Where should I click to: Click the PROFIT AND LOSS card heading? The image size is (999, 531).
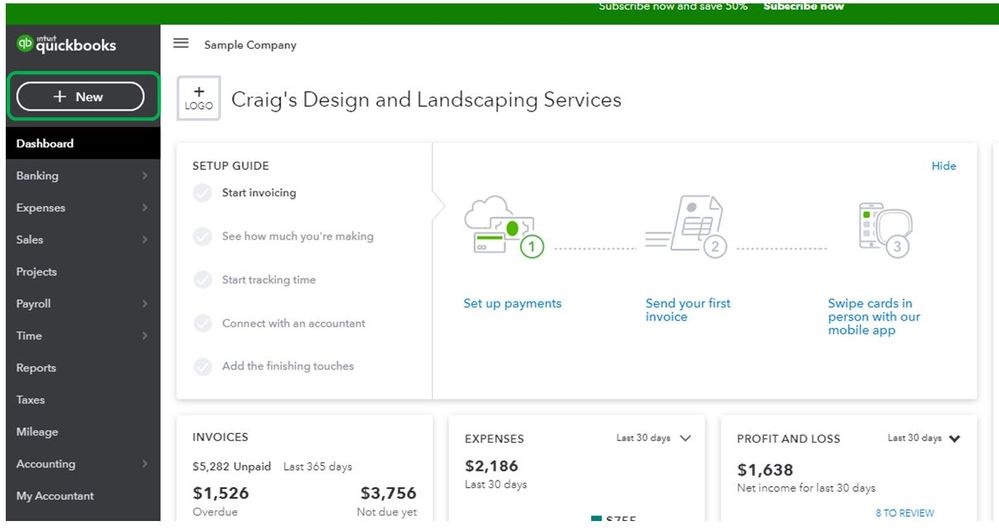(788, 439)
